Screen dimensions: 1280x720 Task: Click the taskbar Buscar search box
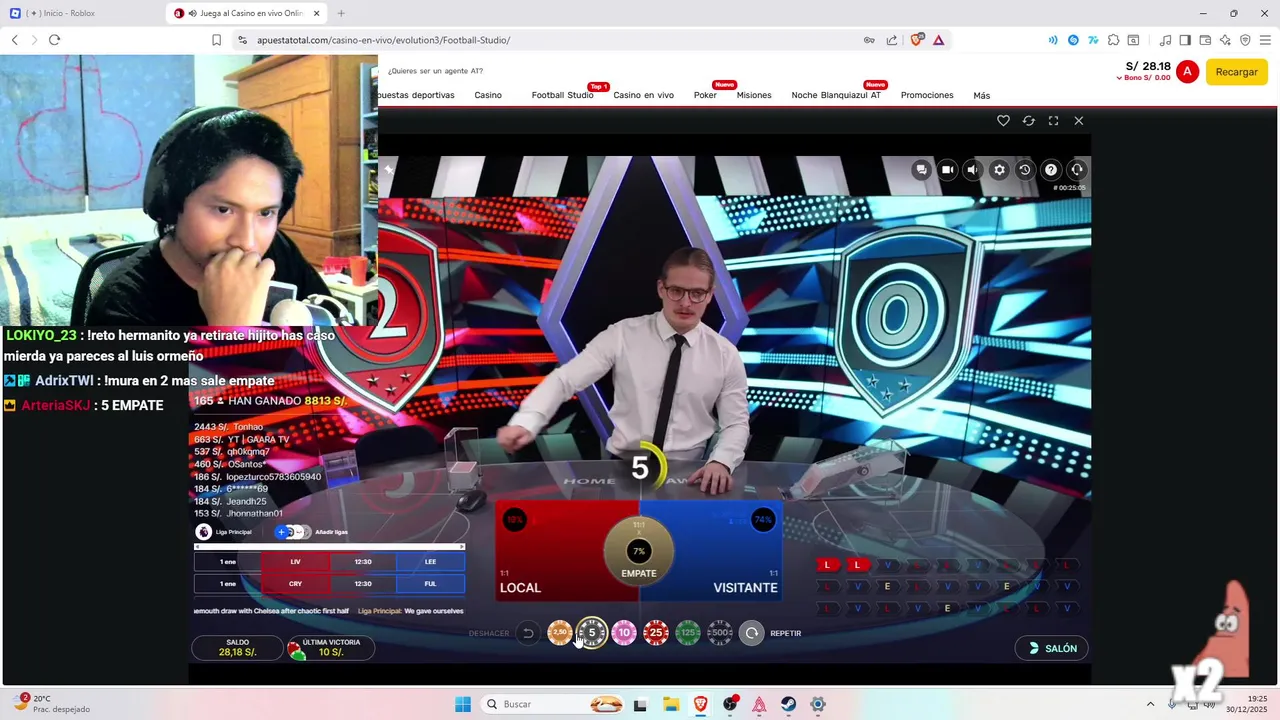[554, 704]
